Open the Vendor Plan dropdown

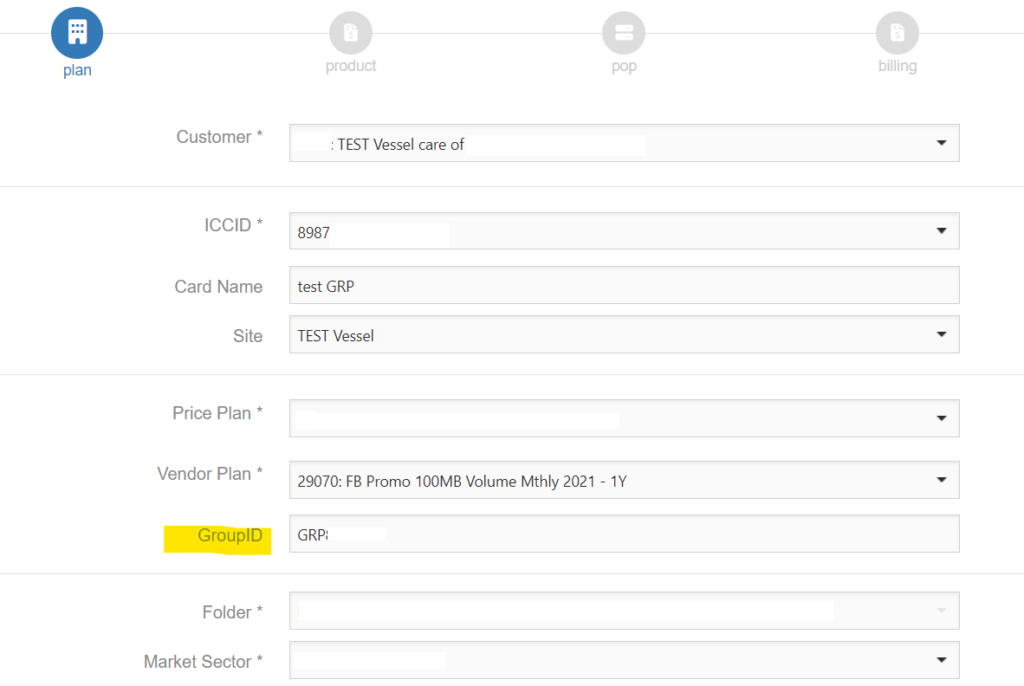[940, 481]
